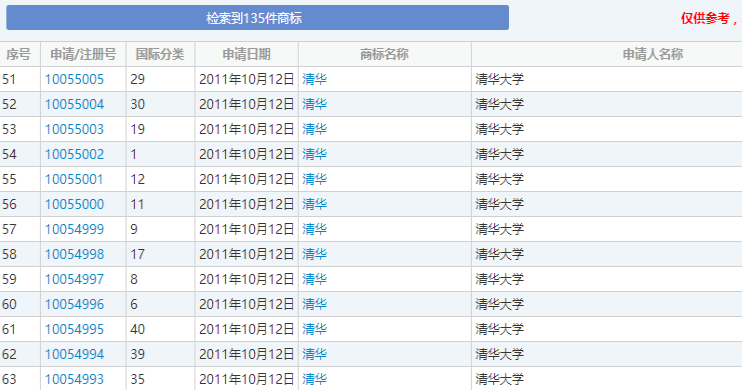Click the 序号 column header
742x390 pixels.
(x=19, y=54)
